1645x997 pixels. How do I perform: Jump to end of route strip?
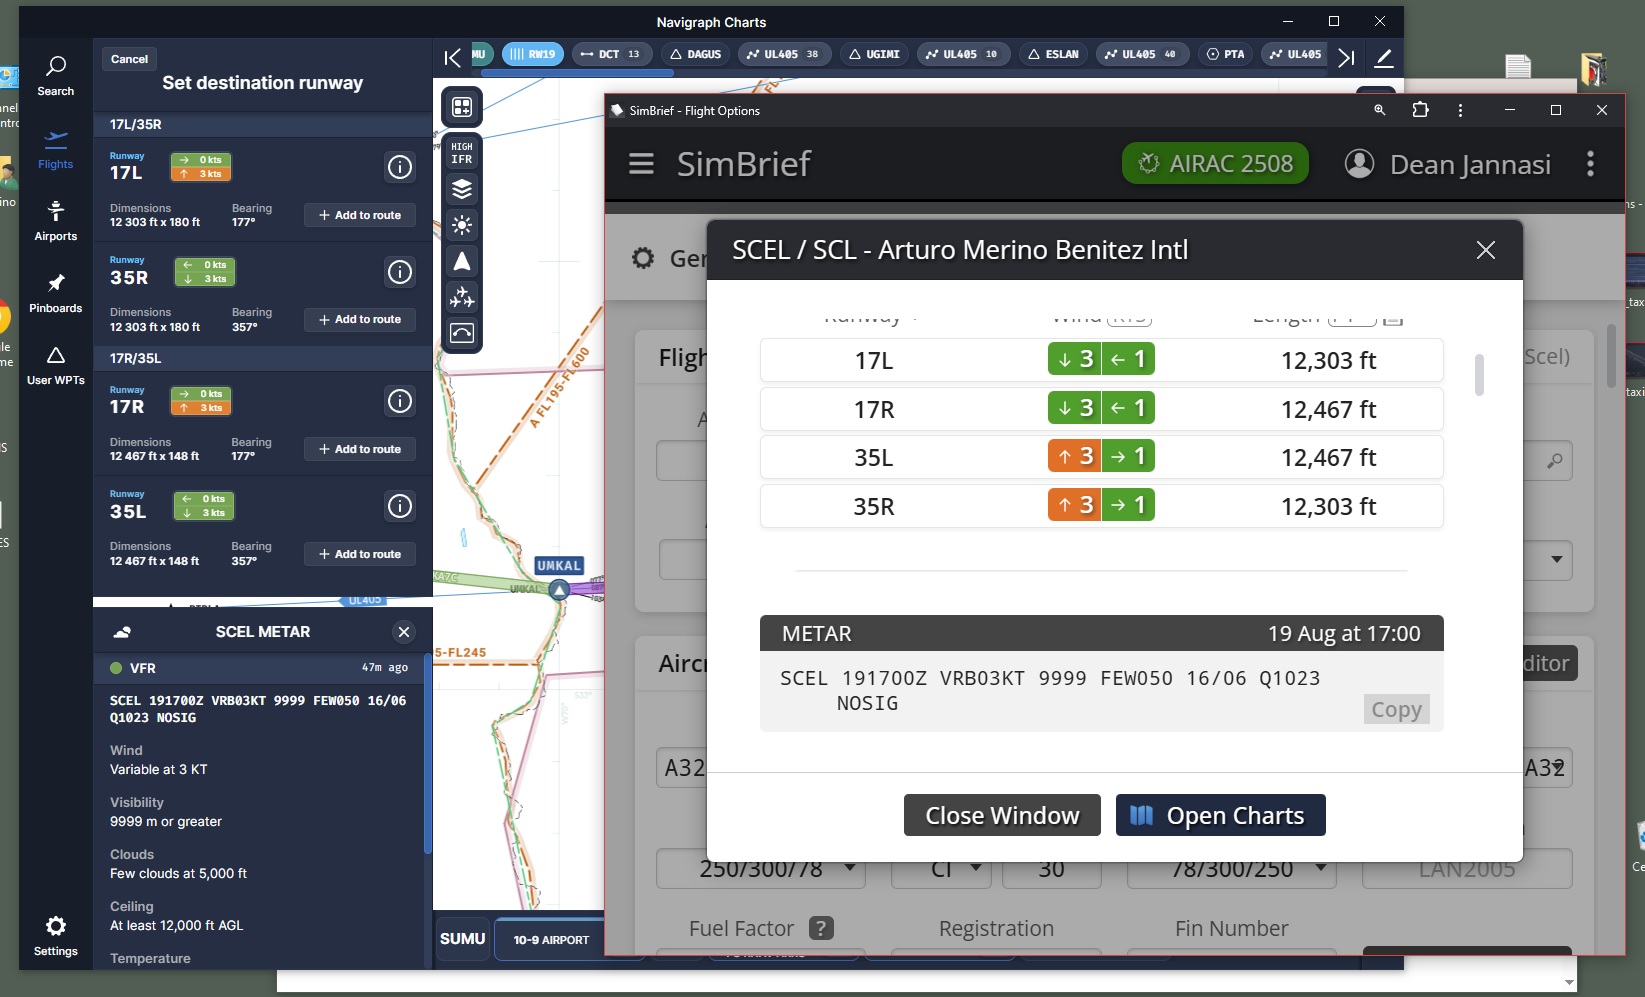1346,57
